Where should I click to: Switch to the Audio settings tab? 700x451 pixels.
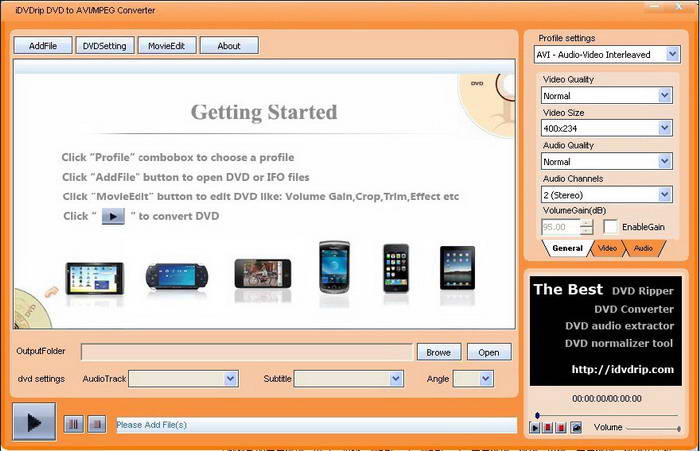(x=643, y=248)
